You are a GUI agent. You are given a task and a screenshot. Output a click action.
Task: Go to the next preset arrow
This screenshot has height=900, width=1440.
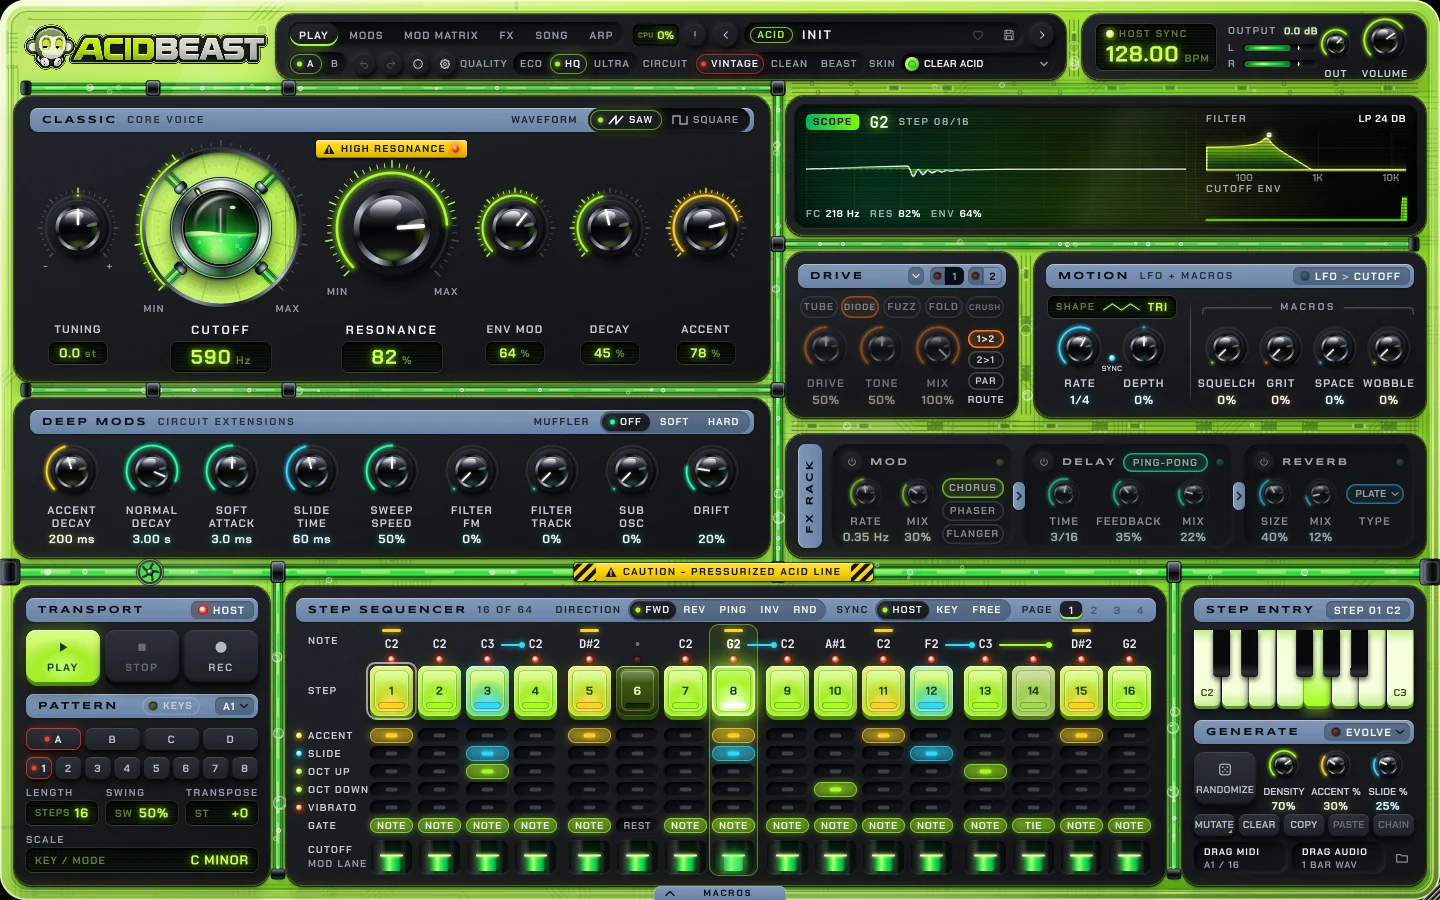(1042, 35)
